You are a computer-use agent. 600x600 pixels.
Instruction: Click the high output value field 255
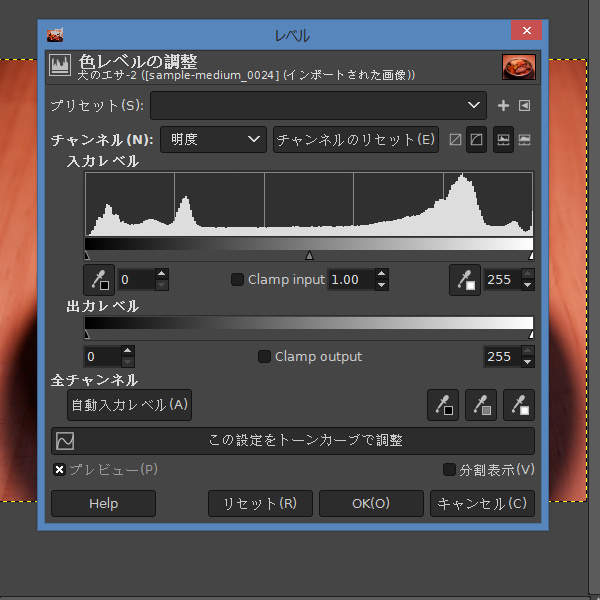(502, 357)
